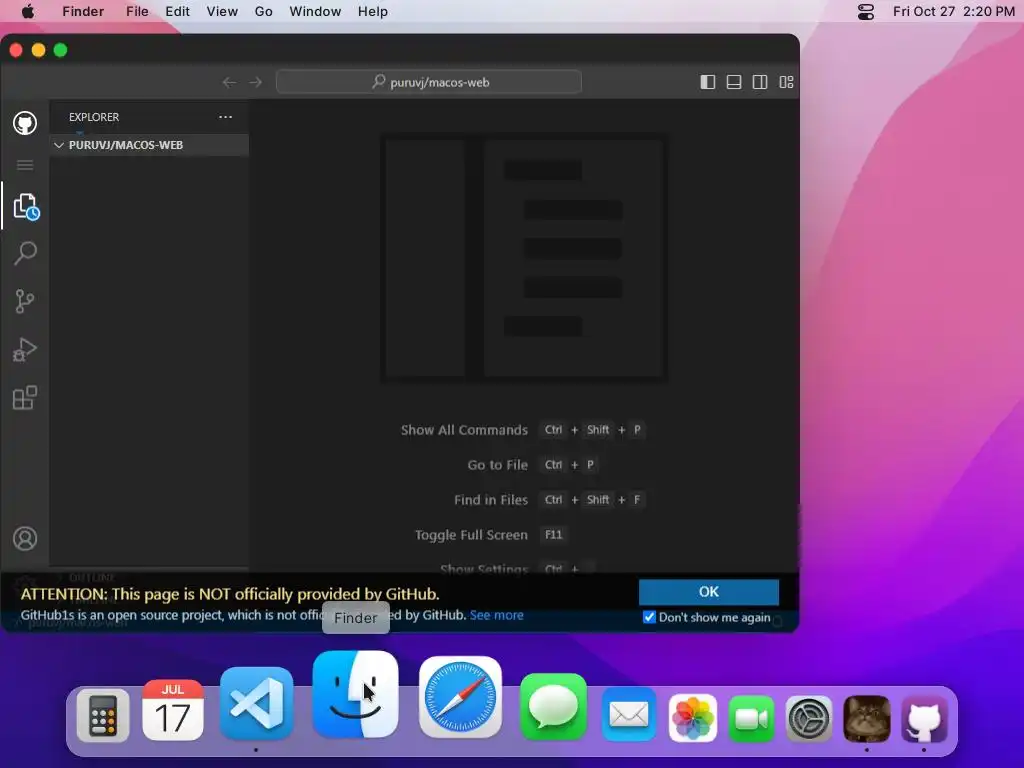This screenshot has width=1024, height=768.
Task: Open the Run and Debug icon
Action: pos(25,349)
